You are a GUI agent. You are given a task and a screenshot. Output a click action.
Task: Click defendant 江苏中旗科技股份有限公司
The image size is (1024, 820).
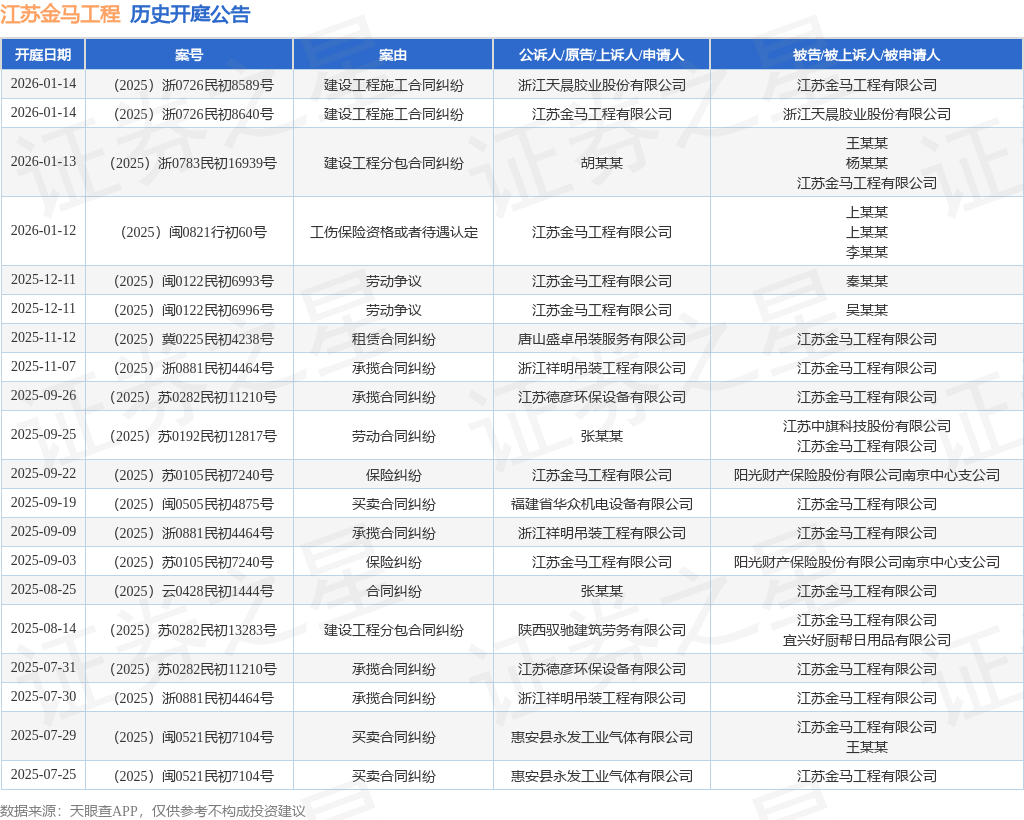pos(867,426)
